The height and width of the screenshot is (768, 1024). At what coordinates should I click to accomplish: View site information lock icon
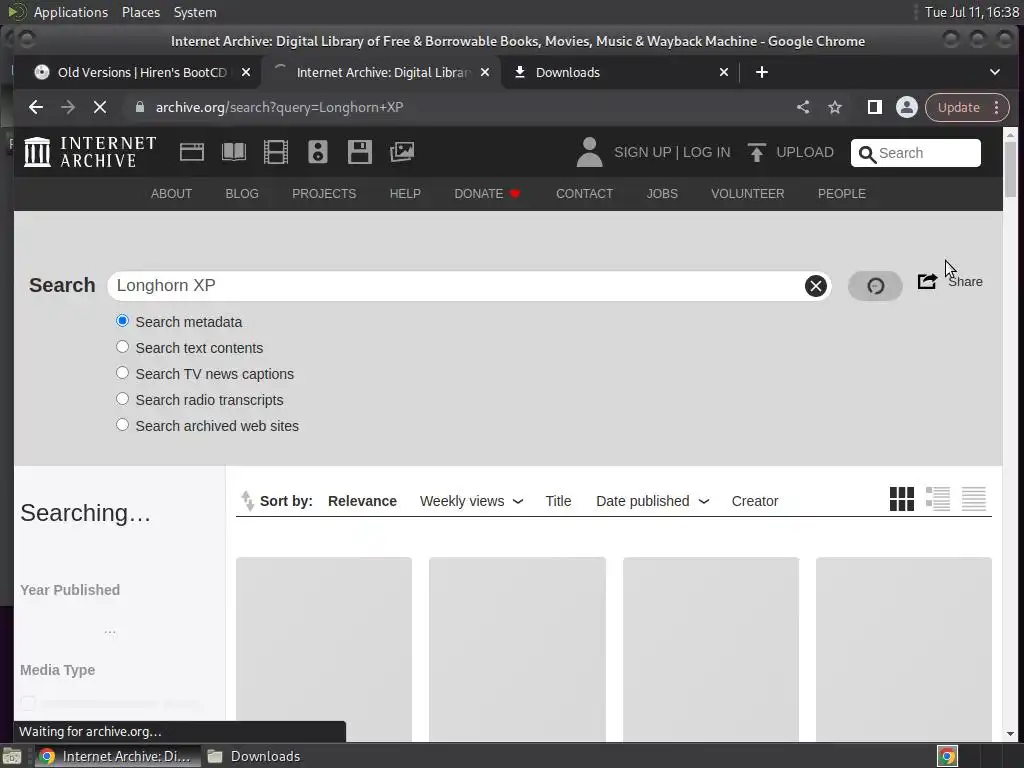139,107
